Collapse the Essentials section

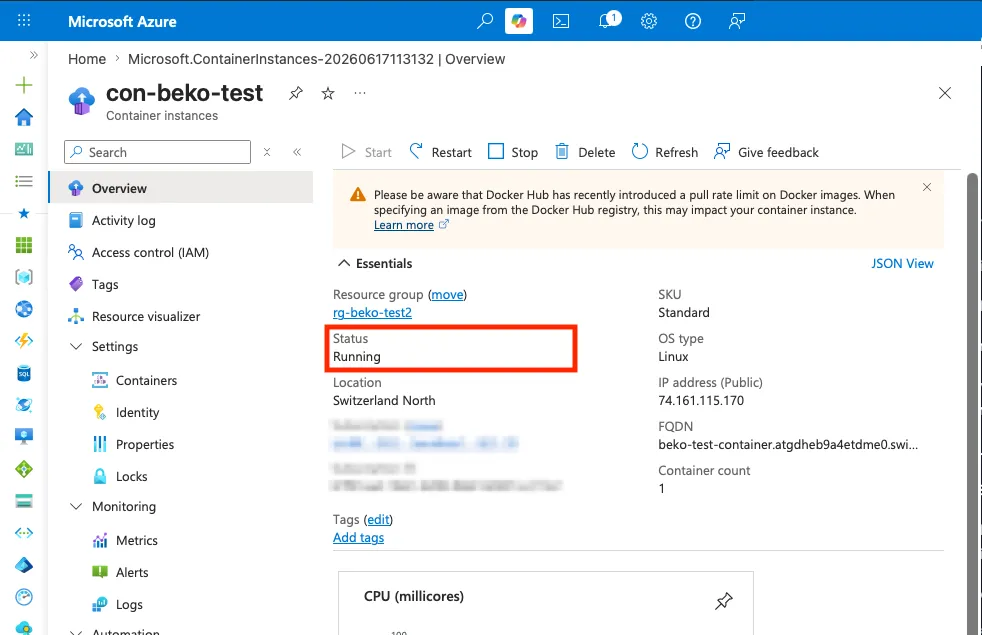[344, 264]
